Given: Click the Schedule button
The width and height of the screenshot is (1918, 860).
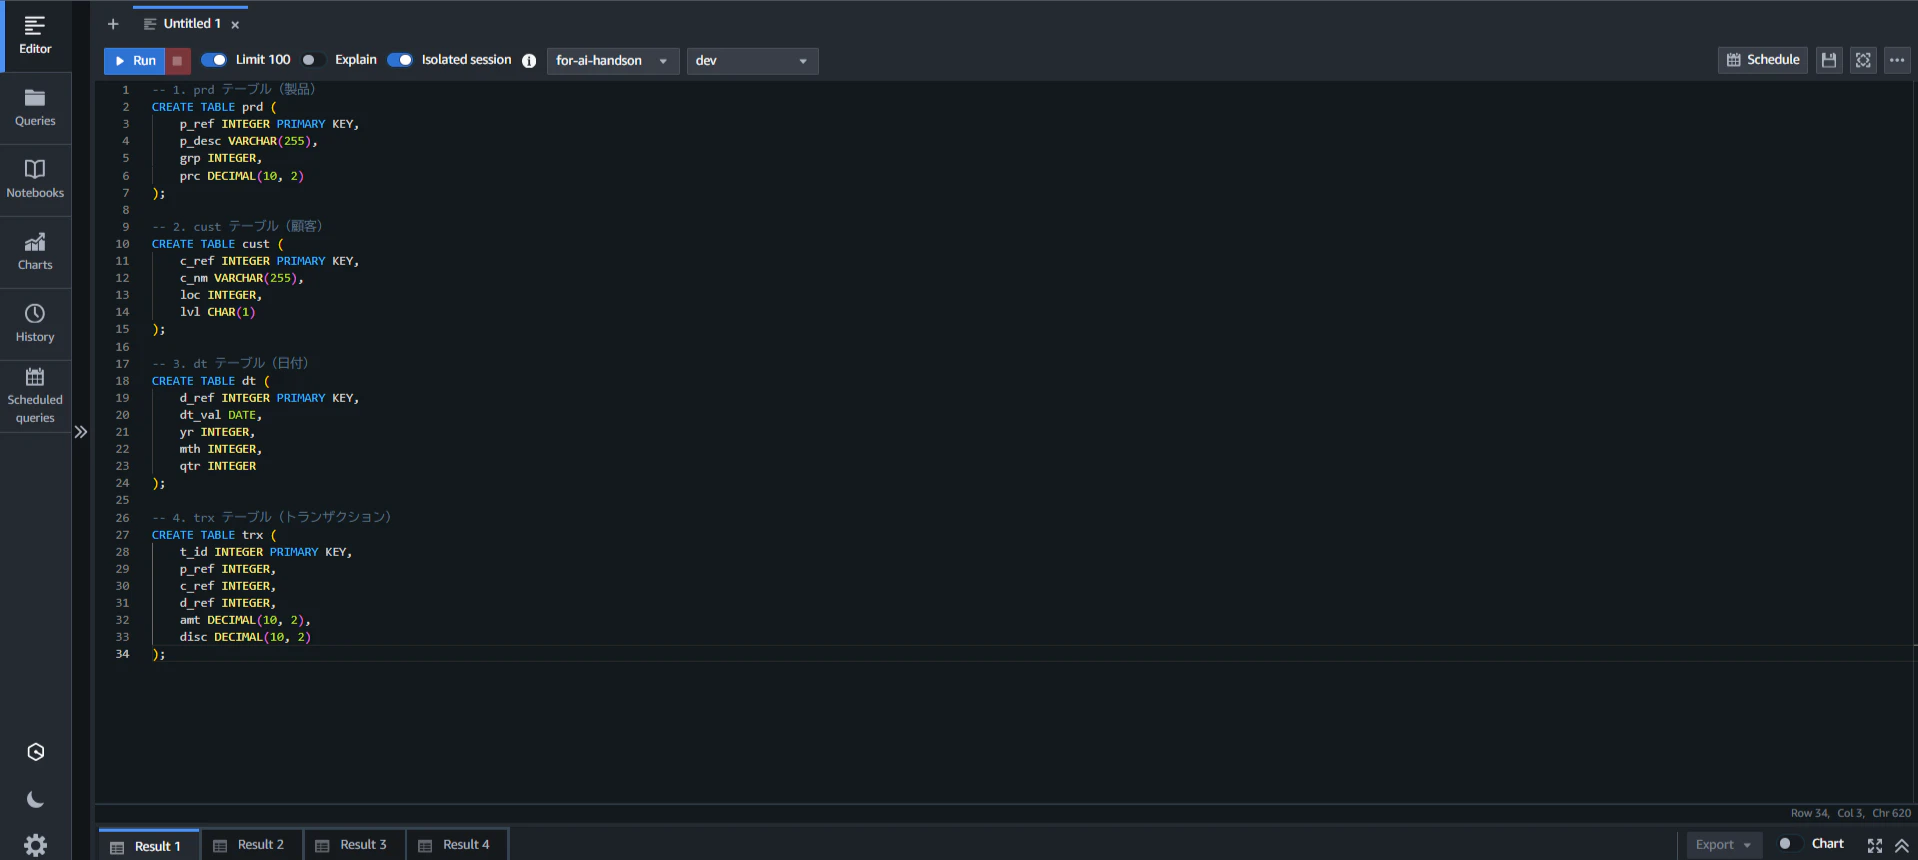Looking at the screenshot, I should click(1762, 60).
